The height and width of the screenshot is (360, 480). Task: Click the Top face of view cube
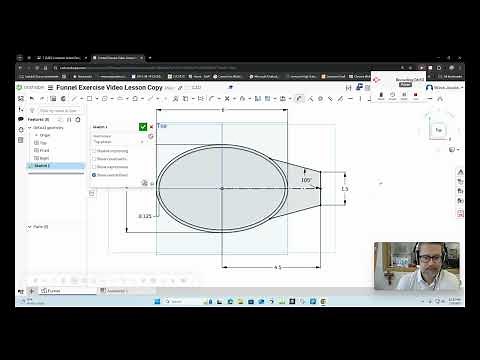point(439,130)
